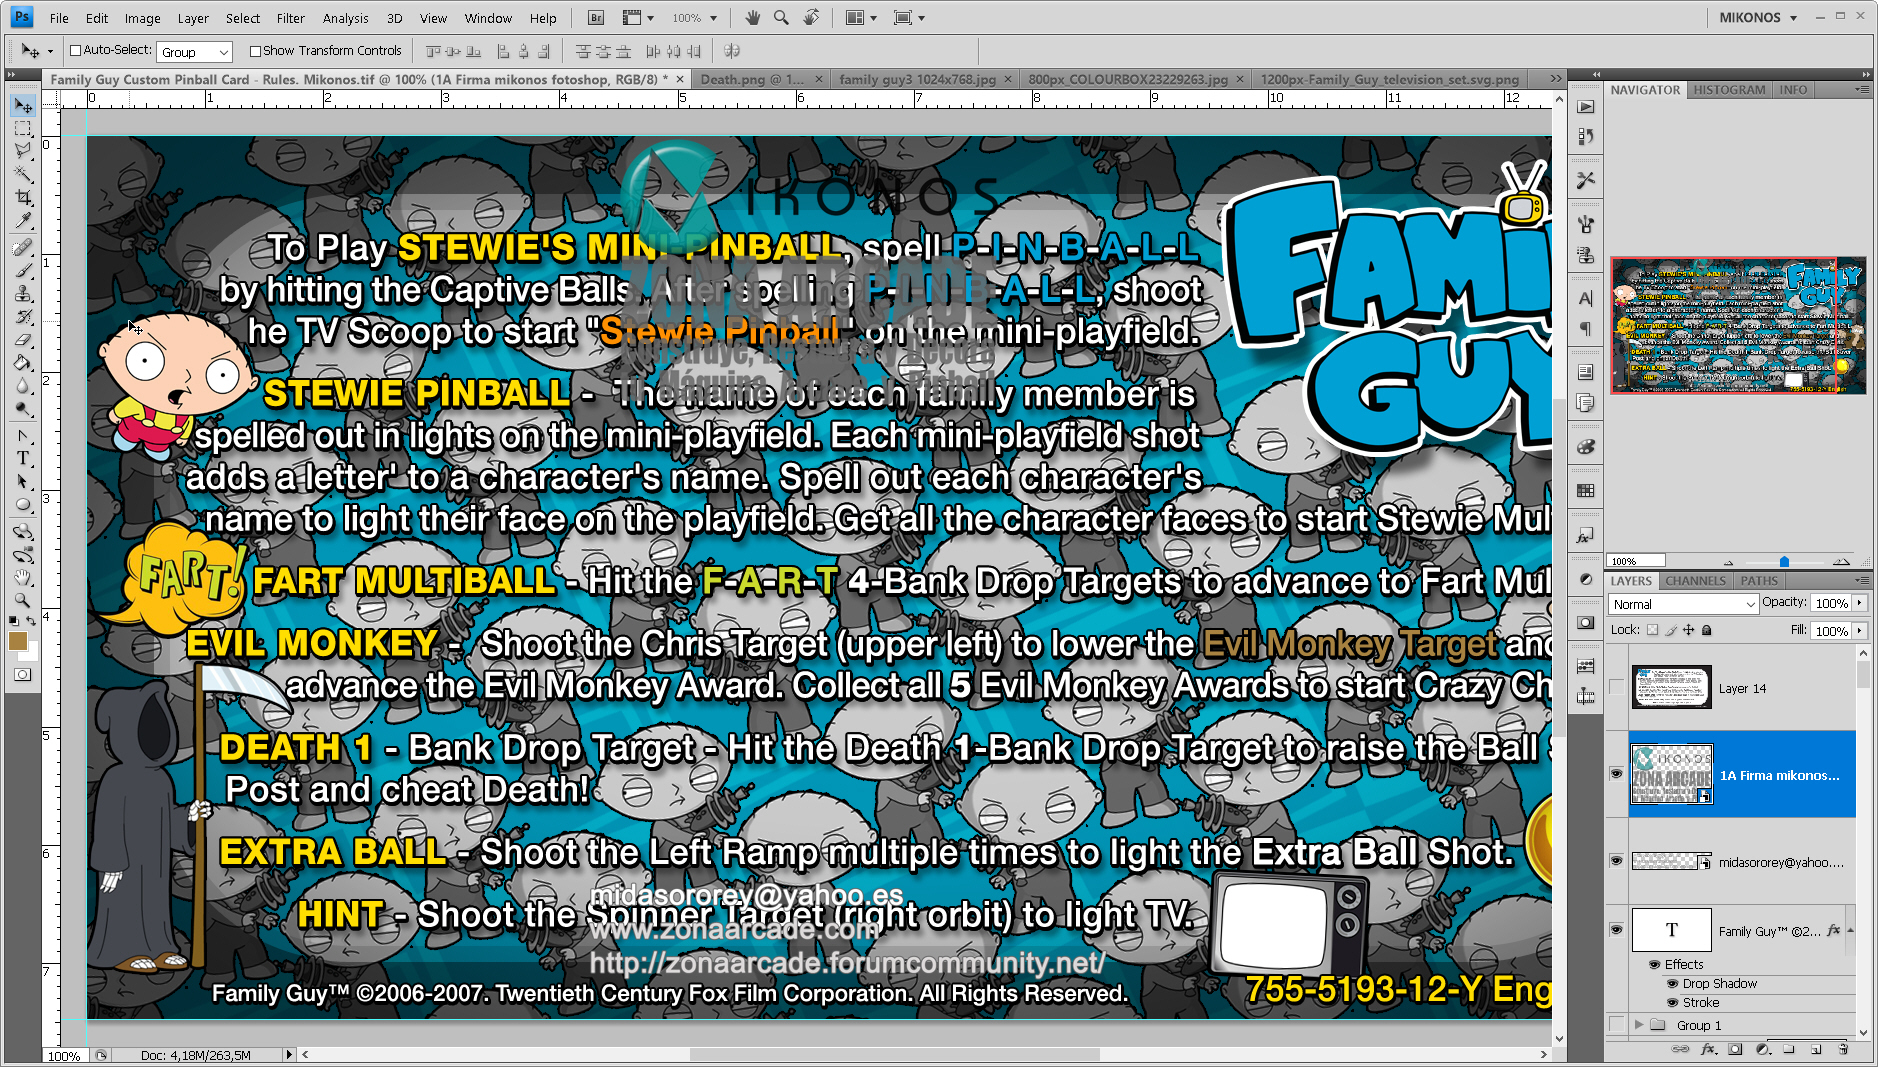Select the Pen tool
The width and height of the screenshot is (1878, 1067).
pos(23,435)
